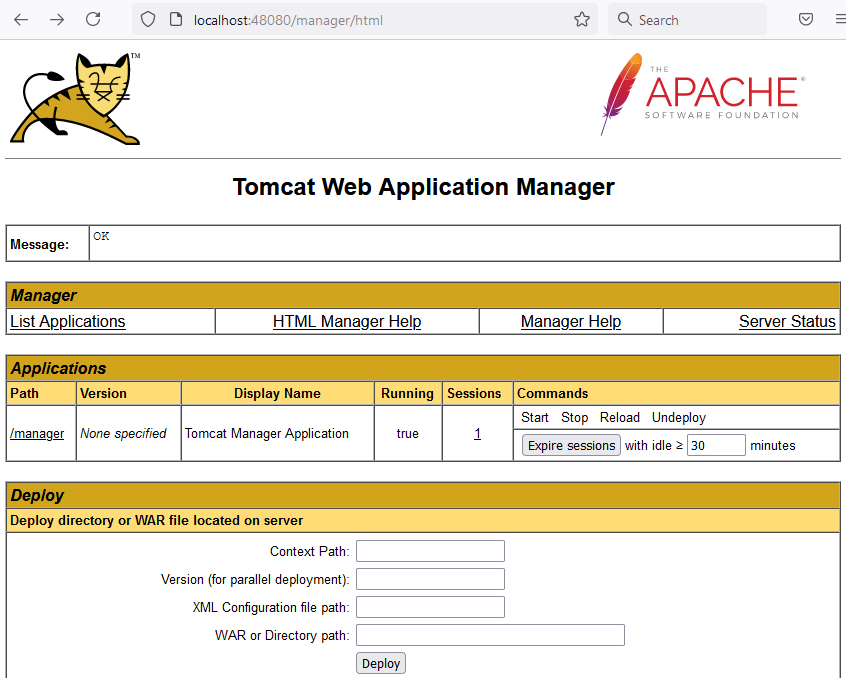Image resolution: width=846 pixels, height=678 pixels.
Task: Click the address bar showing localhost:48080/manager/html
Action: (x=364, y=20)
